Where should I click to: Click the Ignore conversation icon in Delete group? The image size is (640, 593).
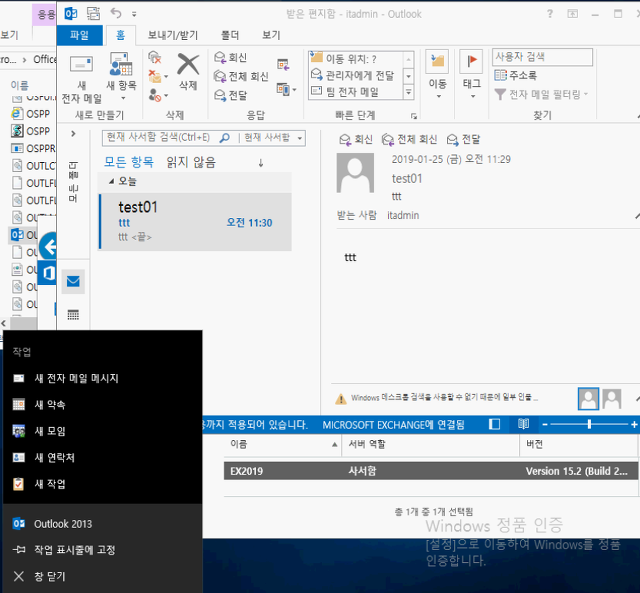(x=155, y=58)
